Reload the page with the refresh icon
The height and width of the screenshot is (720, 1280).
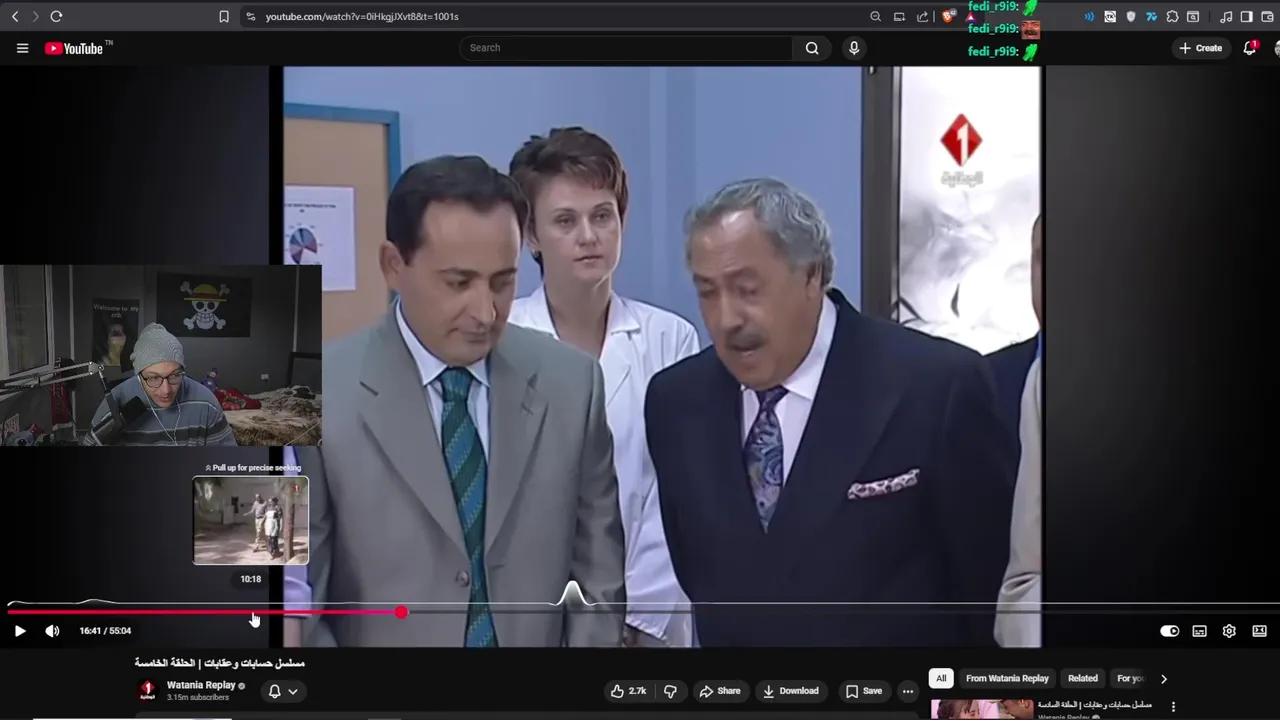[x=56, y=16]
